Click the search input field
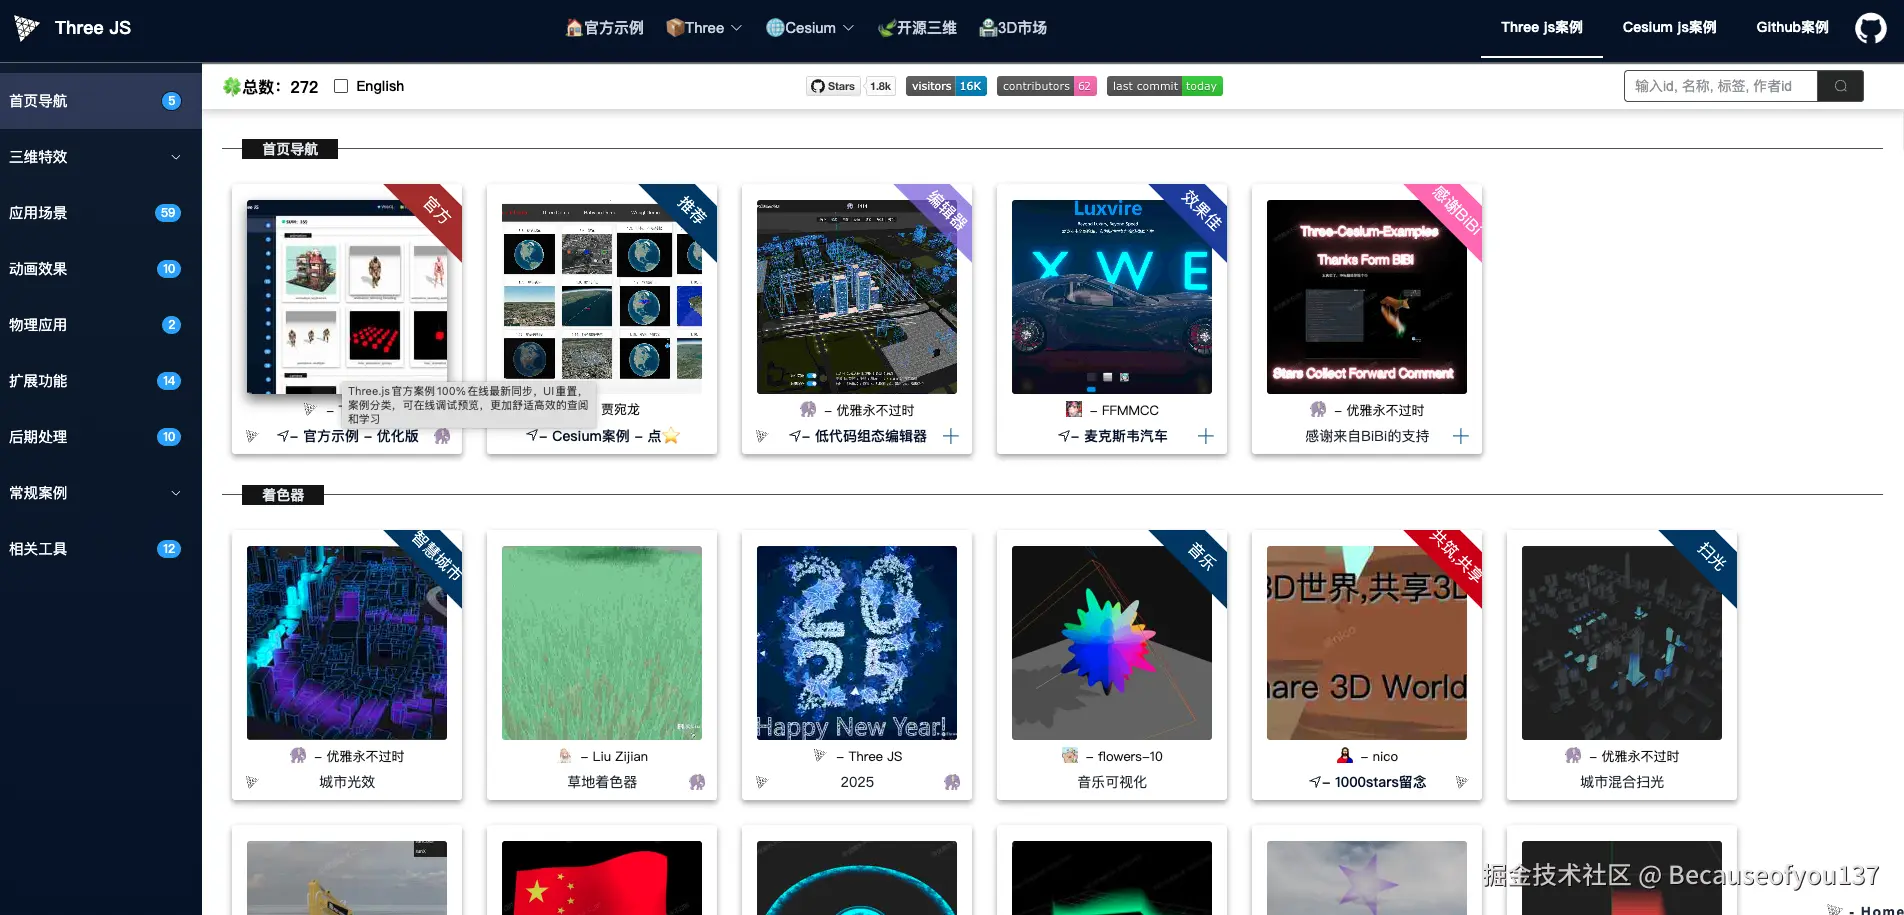The image size is (1904, 915). [x=1721, y=86]
